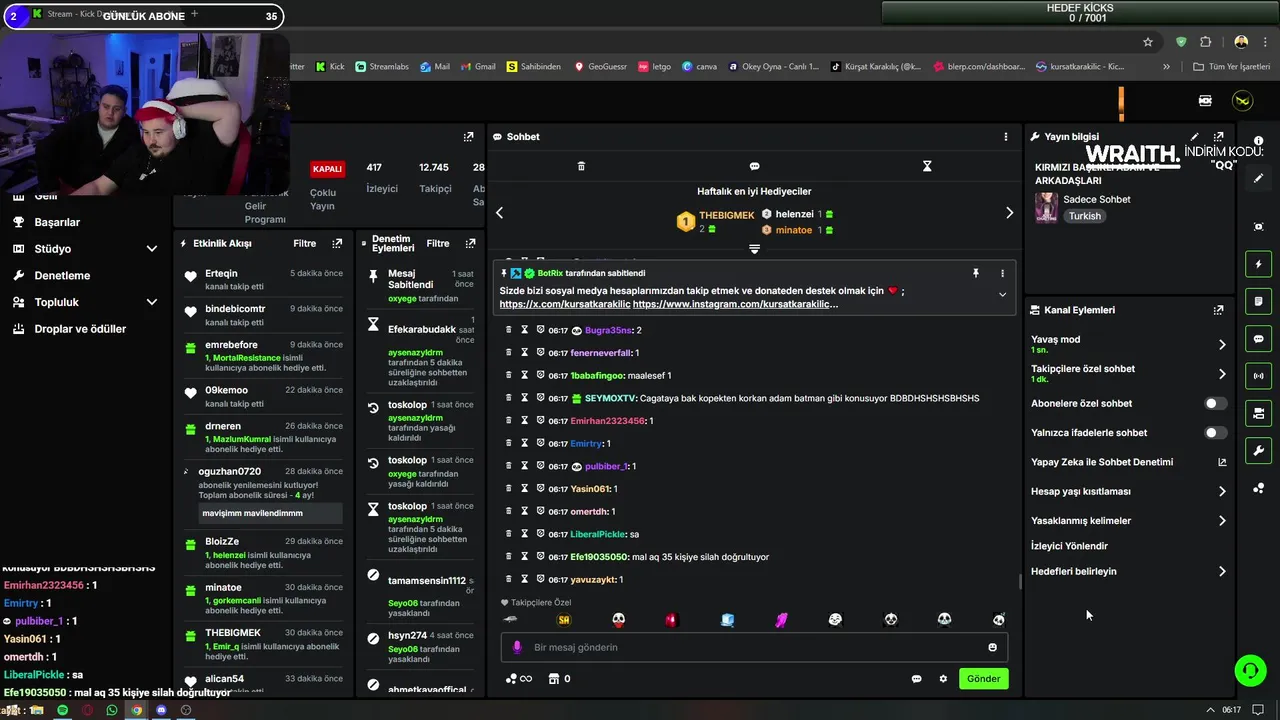Click the shop icon below message box
The width and height of the screenshot is (1280, 720).
point(554,679)
